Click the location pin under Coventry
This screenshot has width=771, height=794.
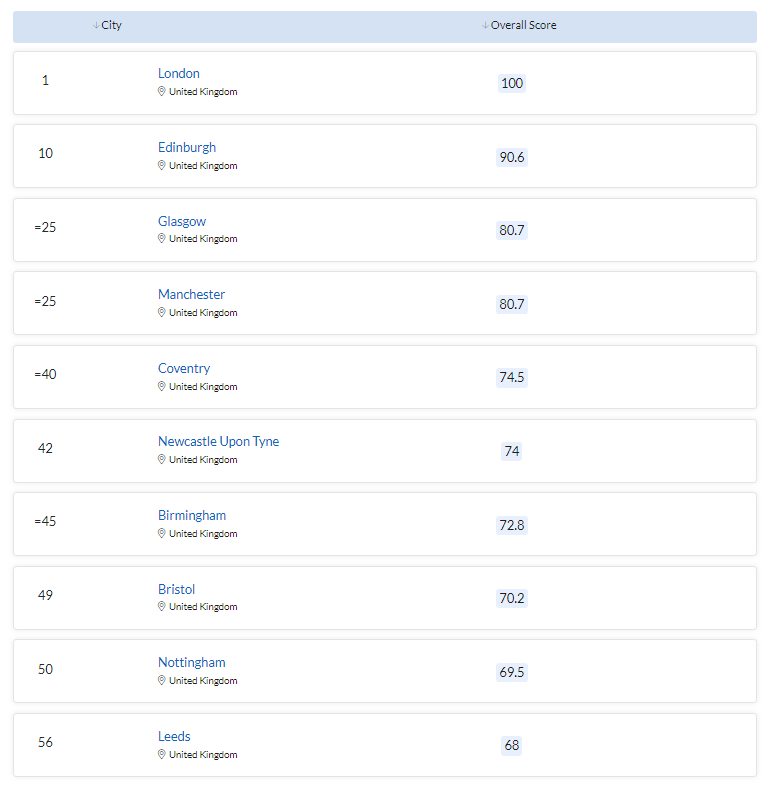161,386
